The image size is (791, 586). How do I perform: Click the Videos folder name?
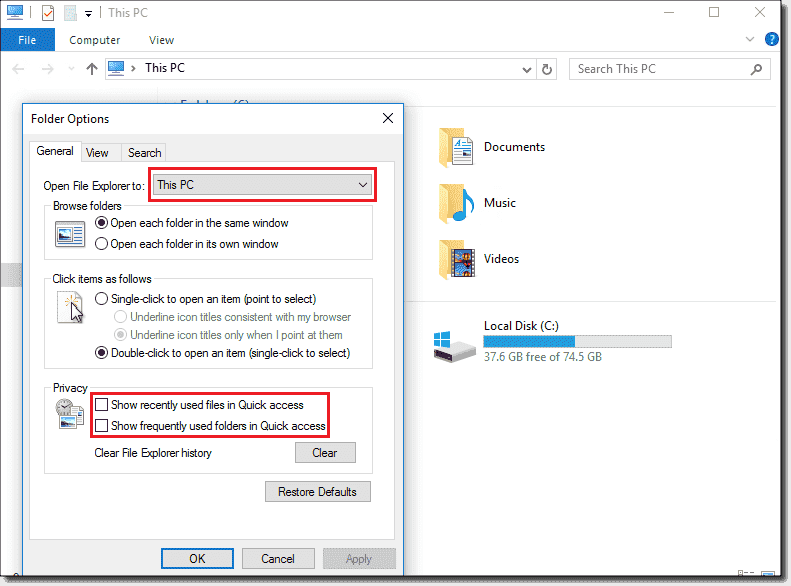pos(501,259)
